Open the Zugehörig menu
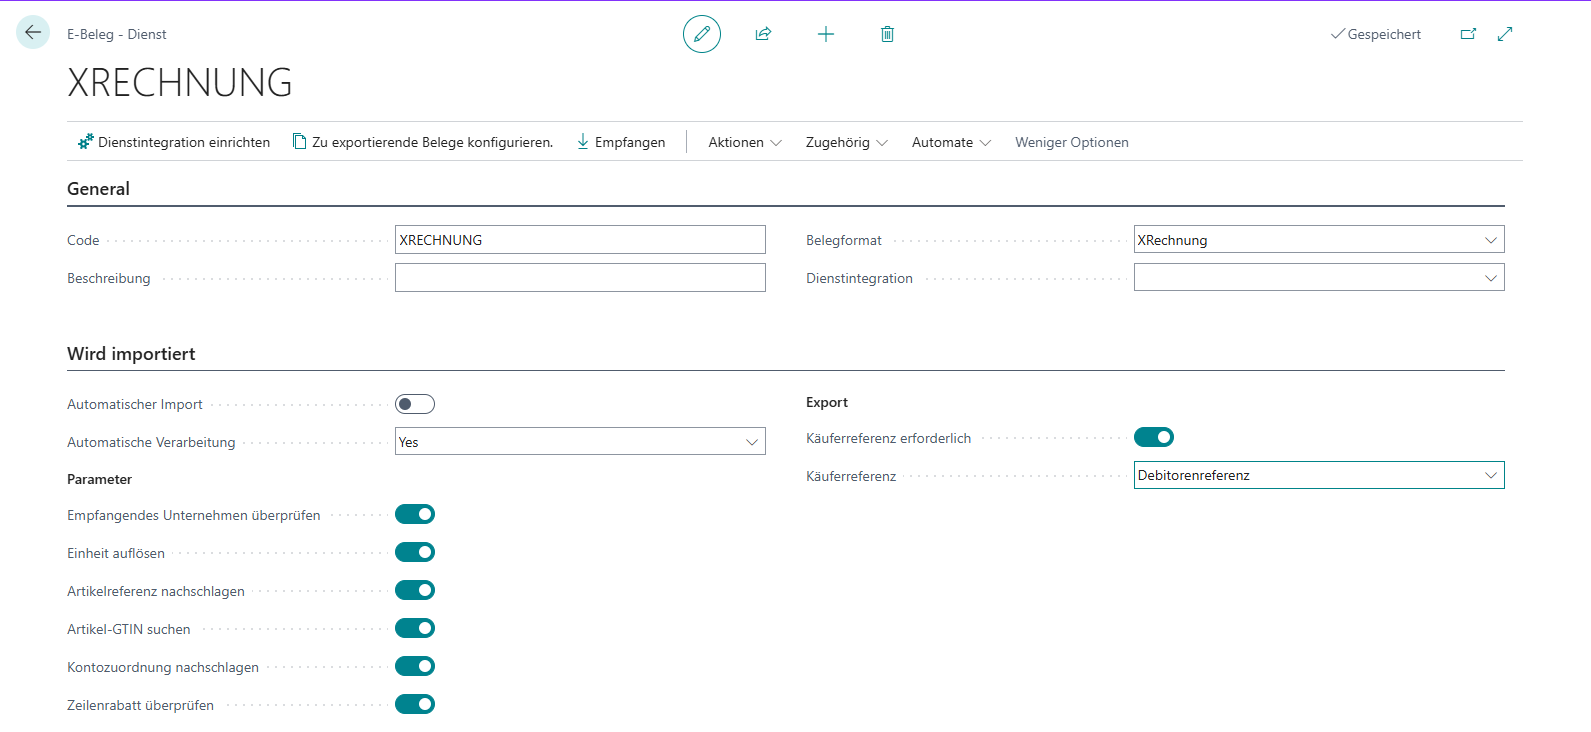Viewport: 1591px width, 732px height. click(846, 142)
